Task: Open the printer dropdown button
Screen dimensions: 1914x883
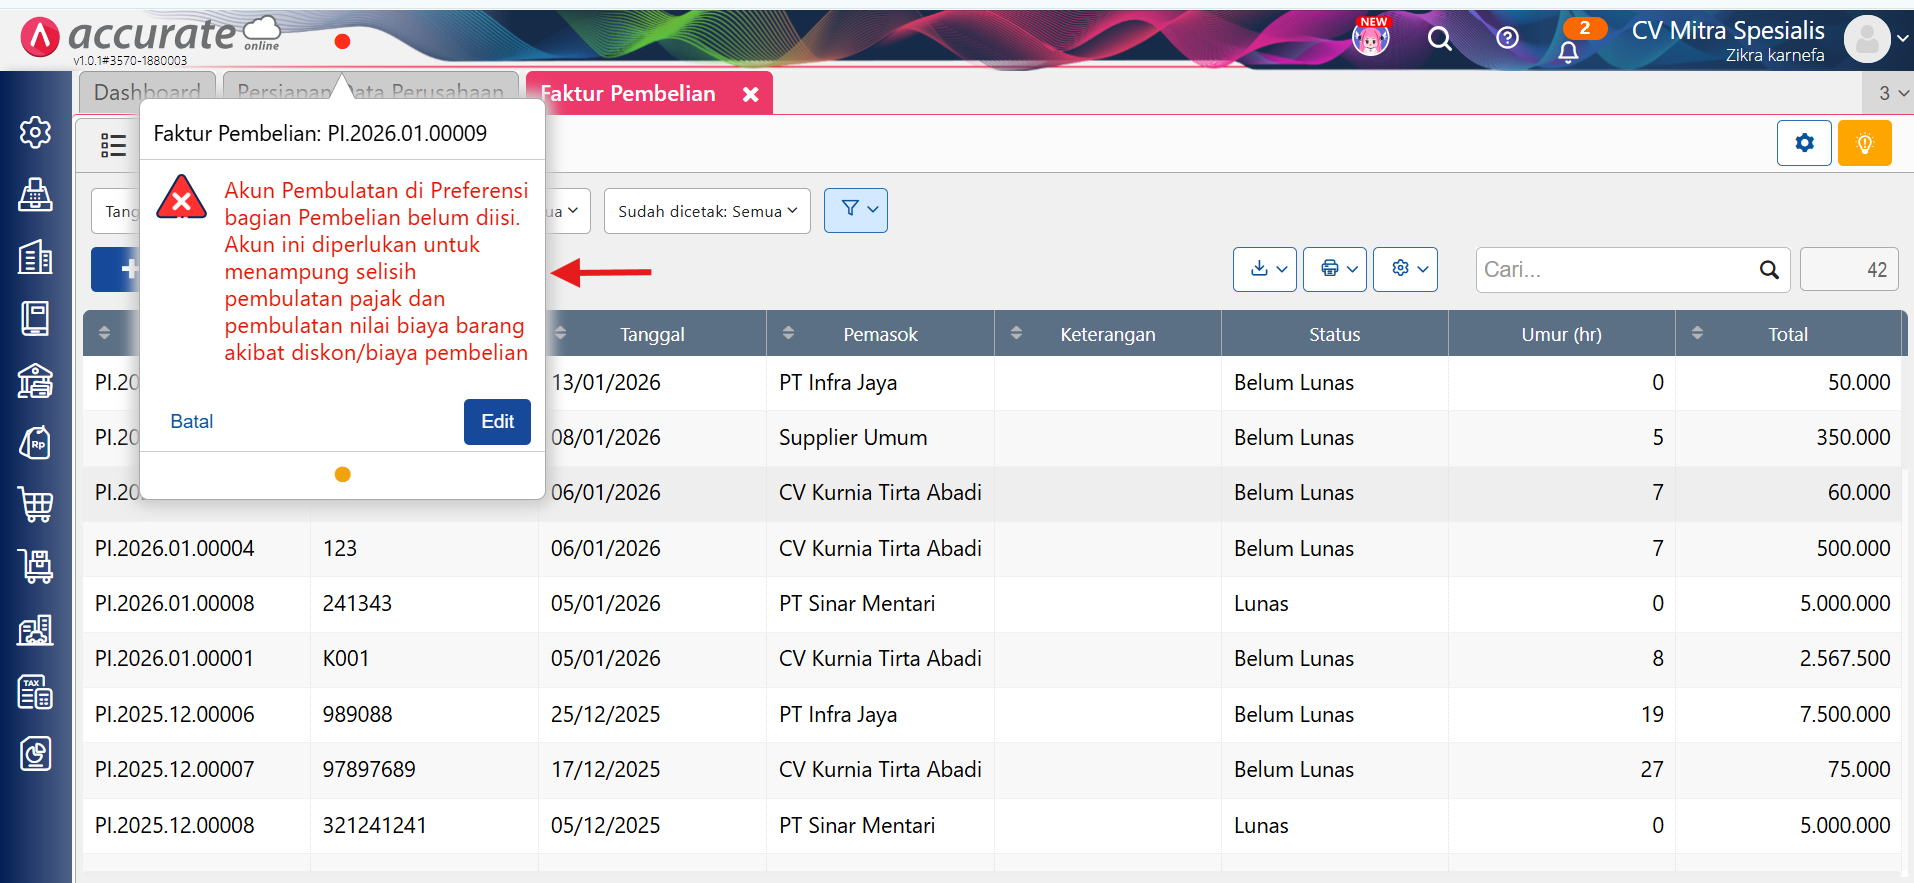Action: tap(1335, 269)
